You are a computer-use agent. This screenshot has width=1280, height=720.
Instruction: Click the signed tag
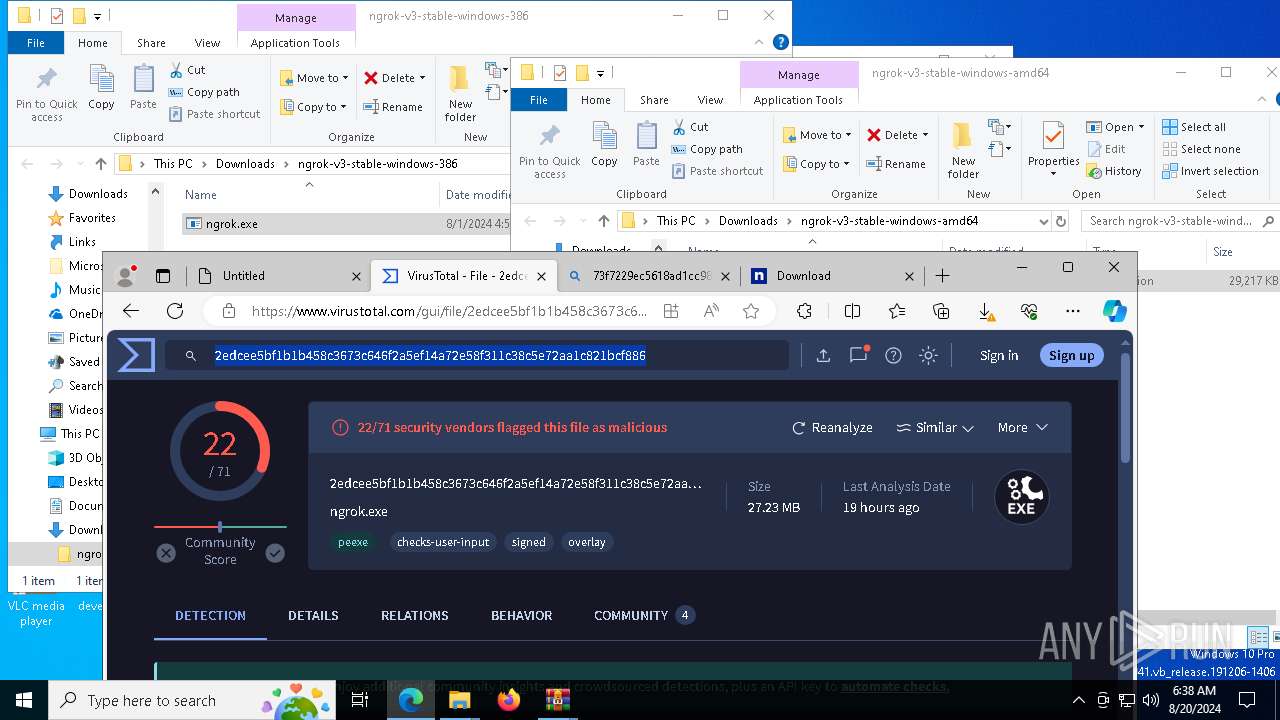click(529, 542)
